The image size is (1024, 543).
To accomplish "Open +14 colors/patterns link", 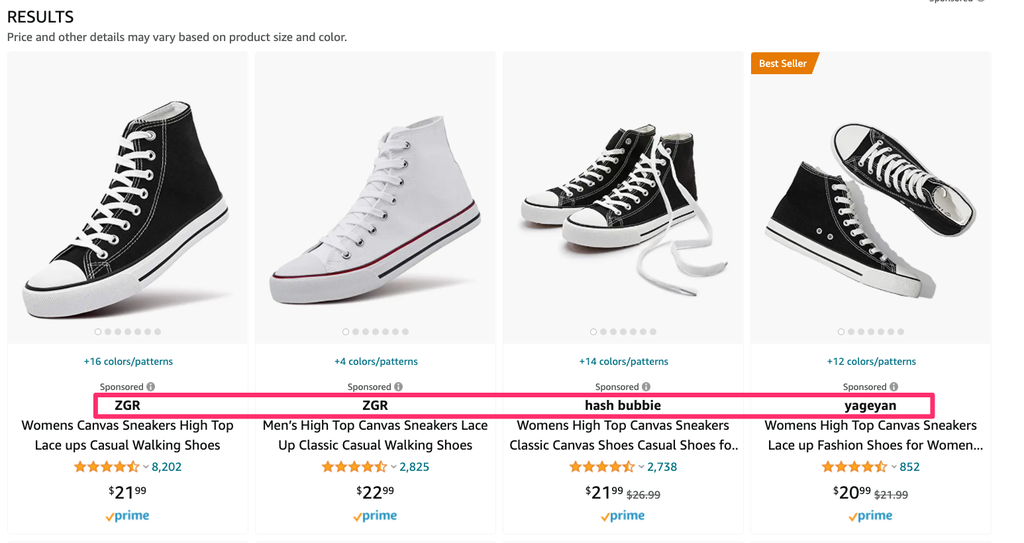I will pos(623,361).
